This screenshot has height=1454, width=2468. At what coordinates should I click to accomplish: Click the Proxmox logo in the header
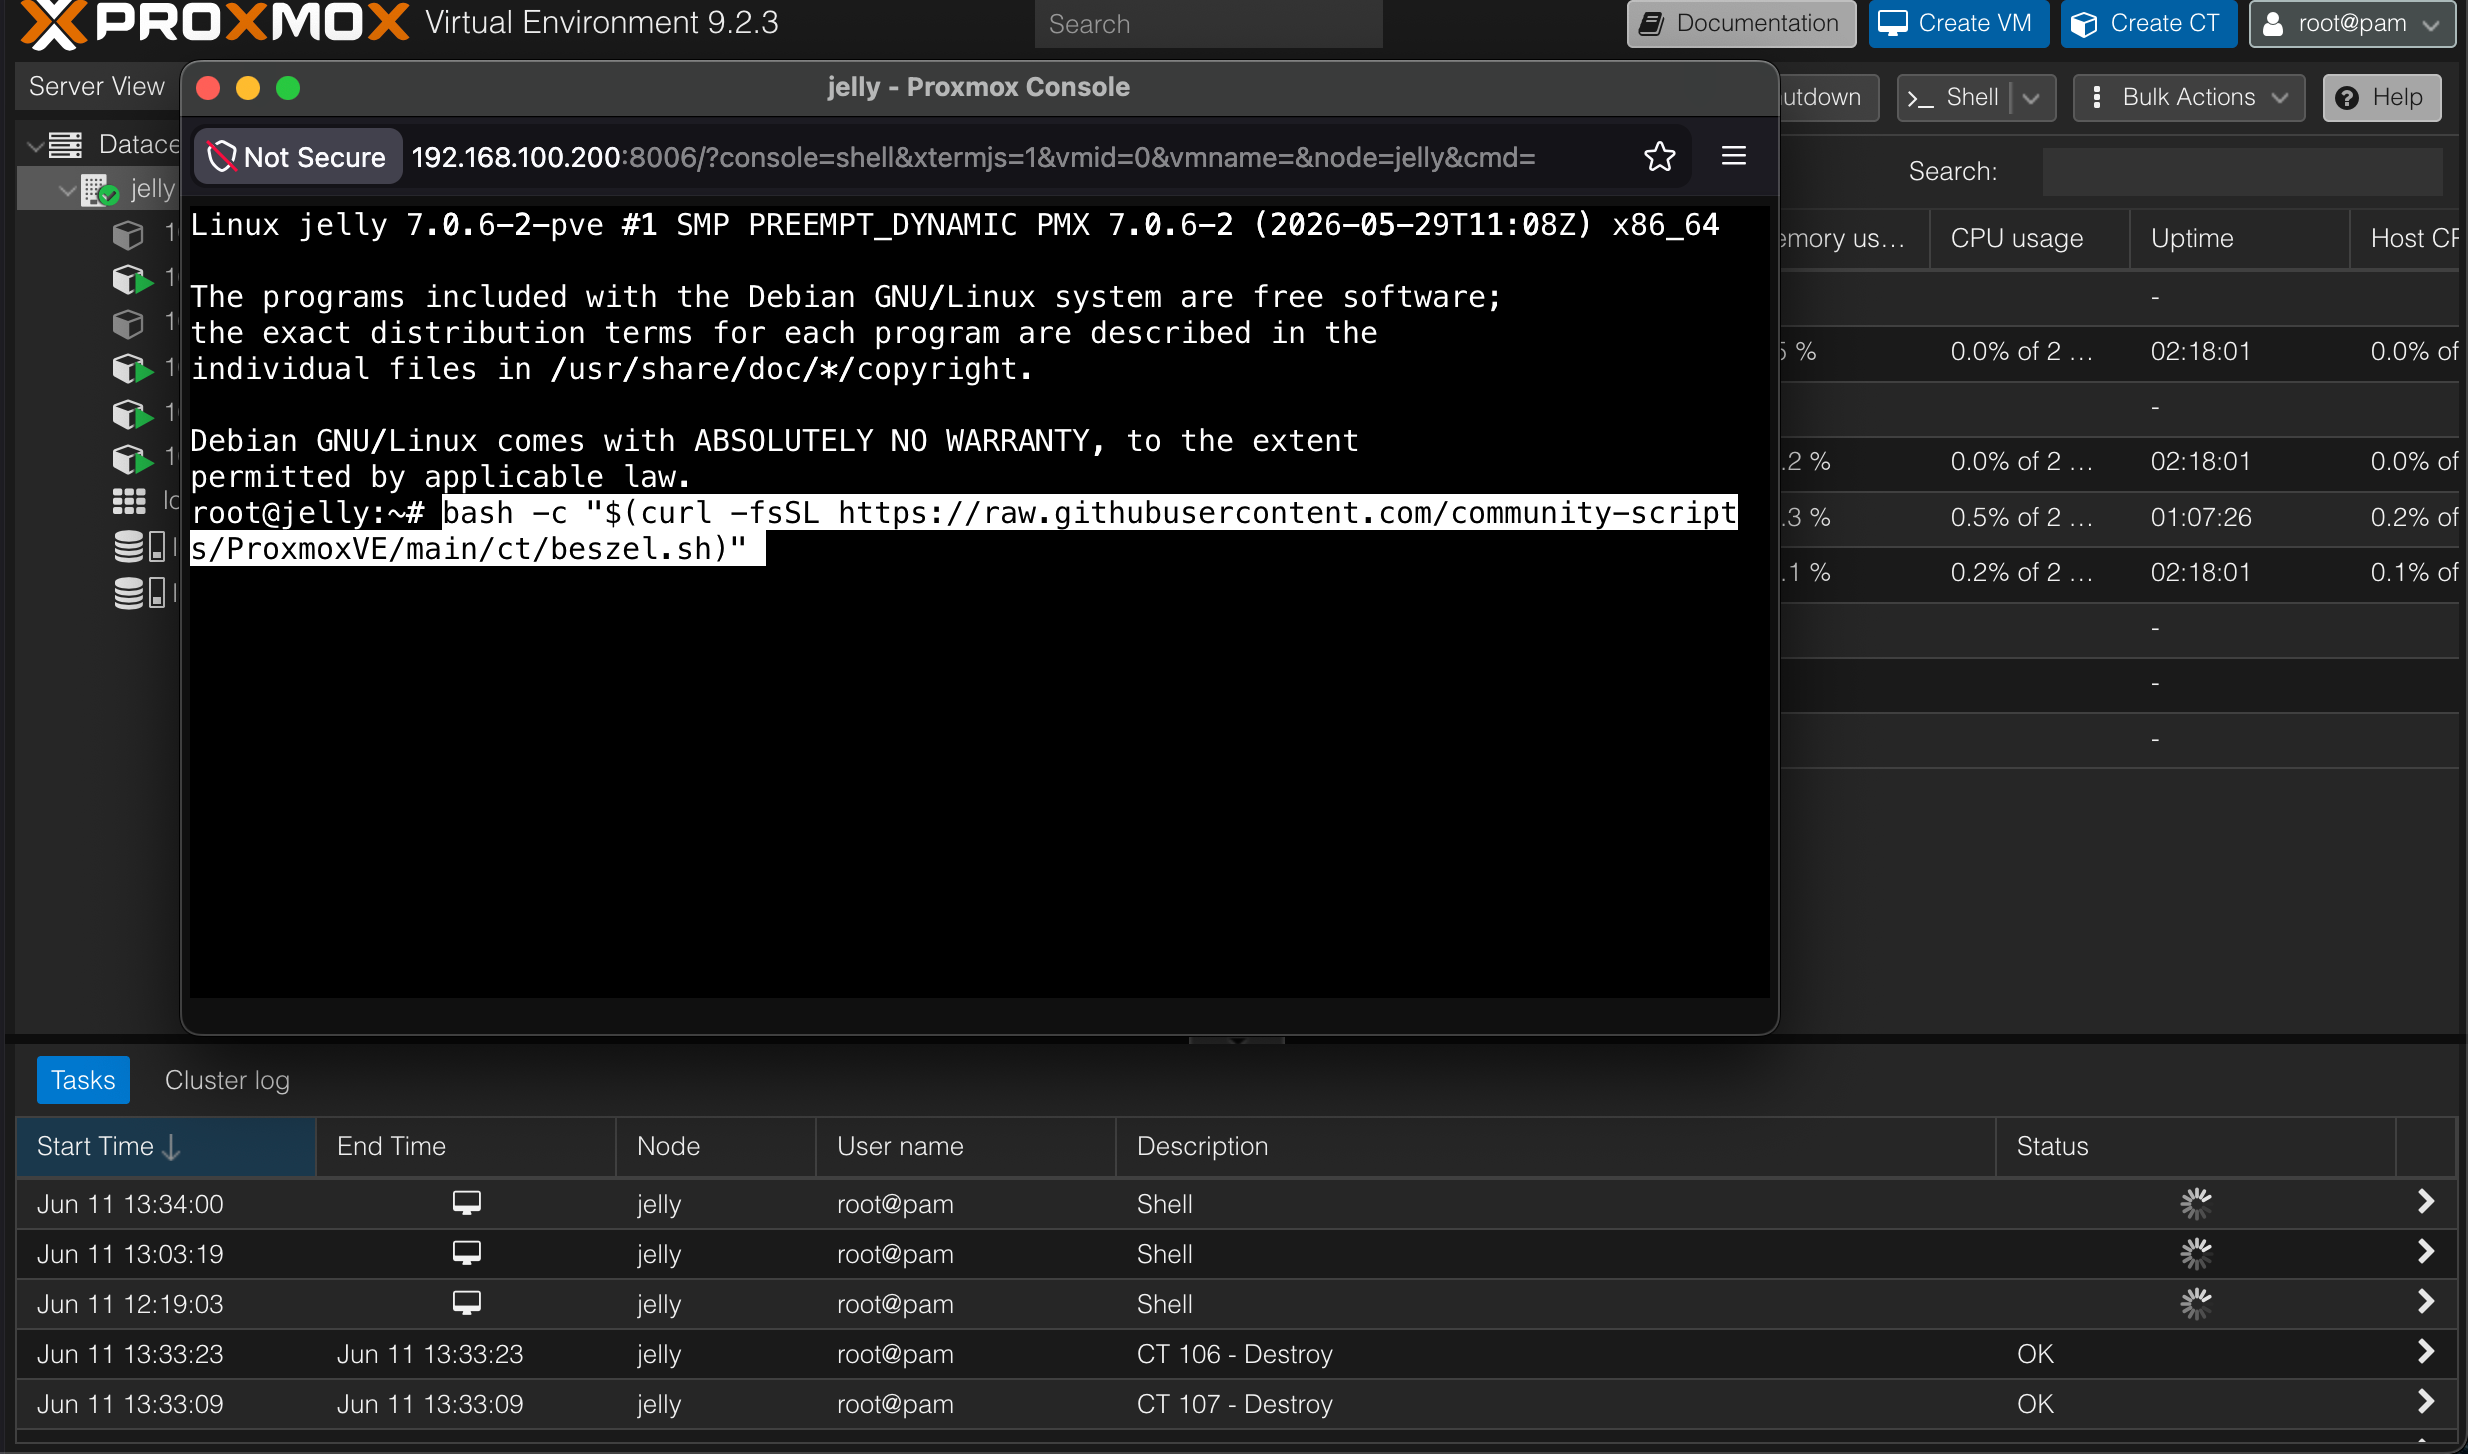215,22
